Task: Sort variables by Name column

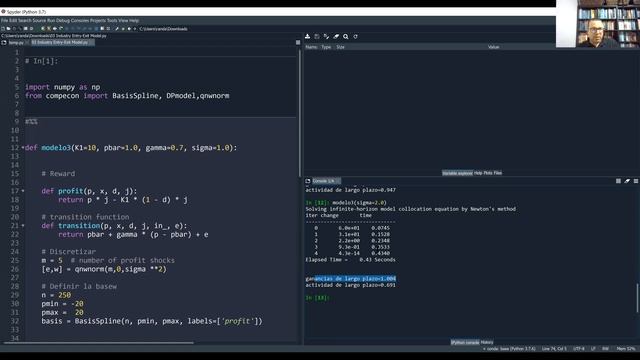Action: pos(311,47)
